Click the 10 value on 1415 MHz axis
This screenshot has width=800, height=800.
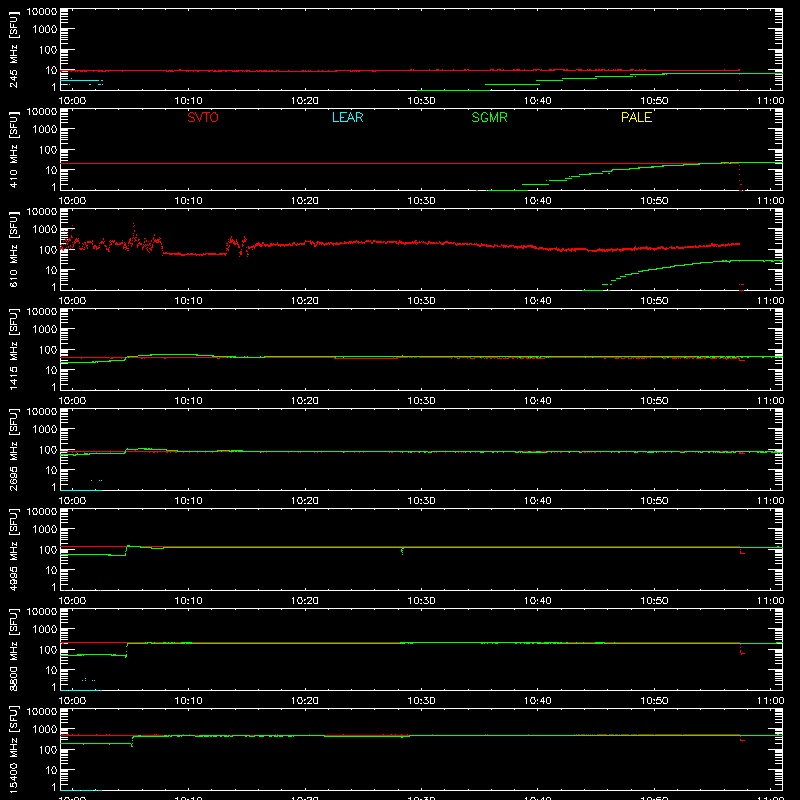click(51, 370)
